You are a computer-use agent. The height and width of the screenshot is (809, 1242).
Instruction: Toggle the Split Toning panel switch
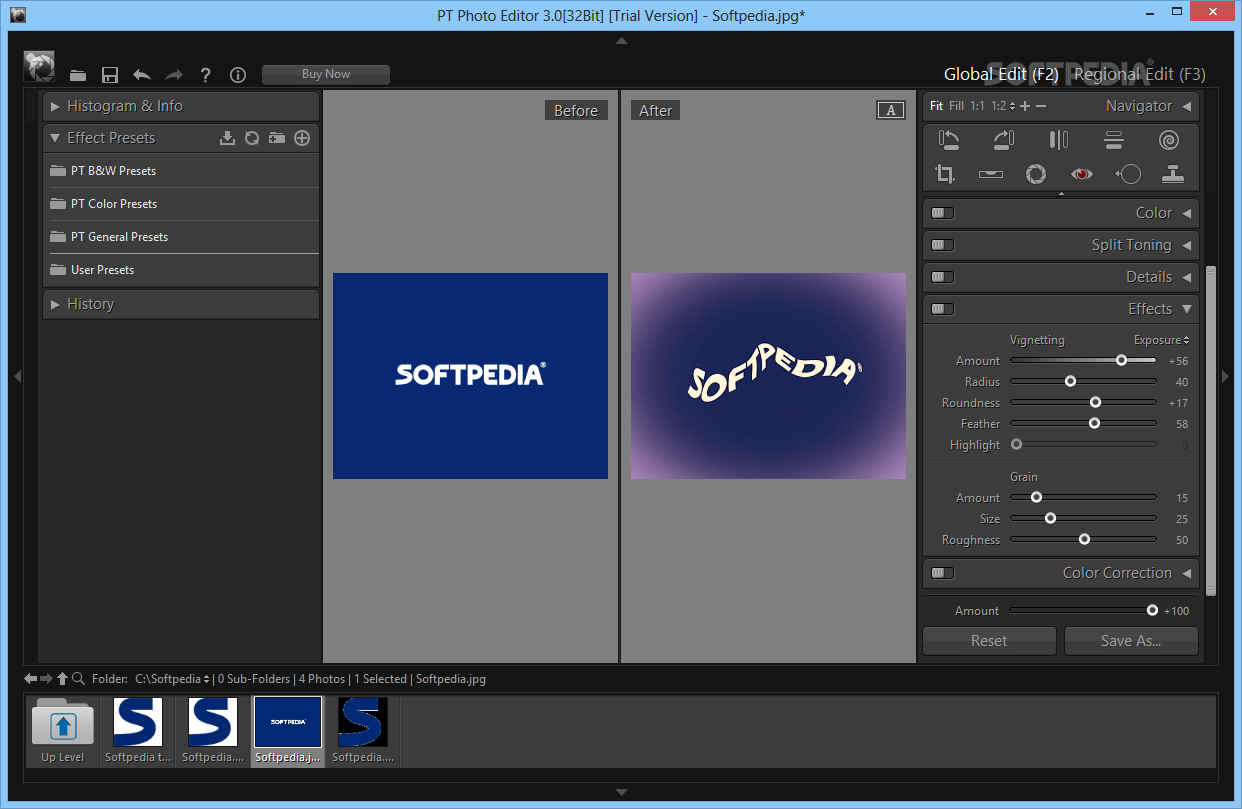pos(943,245)
